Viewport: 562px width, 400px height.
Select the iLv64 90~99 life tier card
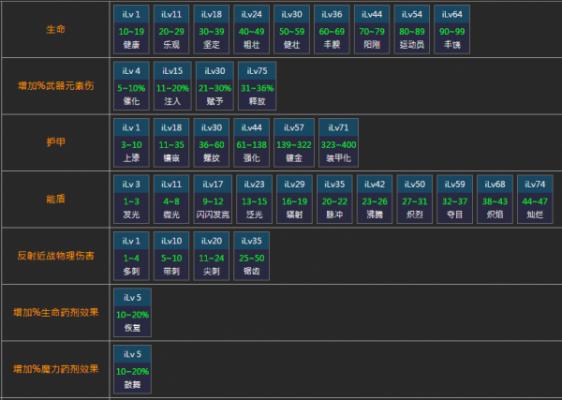452,30
